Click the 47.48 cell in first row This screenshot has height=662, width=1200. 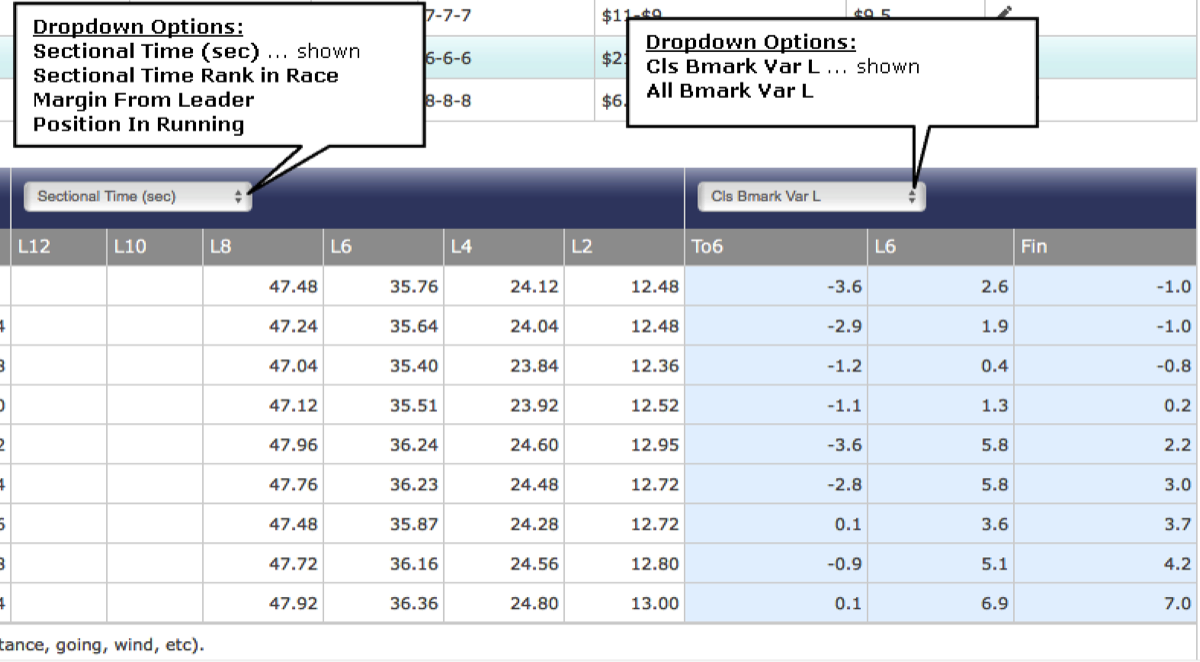263,287
